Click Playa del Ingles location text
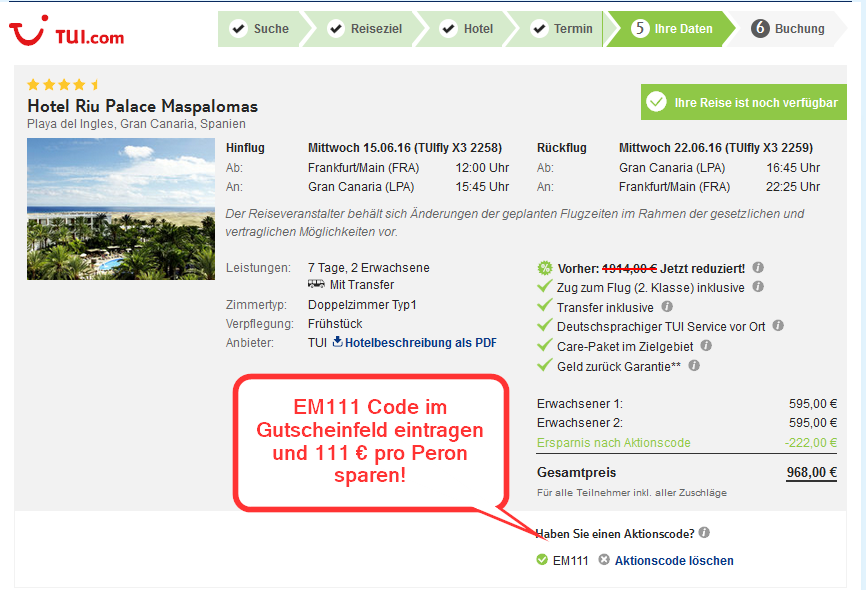 (x=136, y=124)
